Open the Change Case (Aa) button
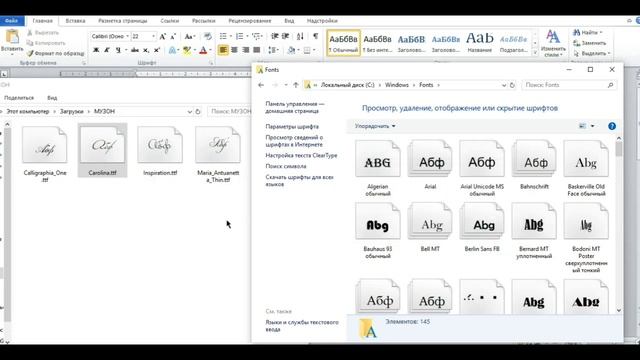The image size is (640, 360). click(x=189, y=37)
